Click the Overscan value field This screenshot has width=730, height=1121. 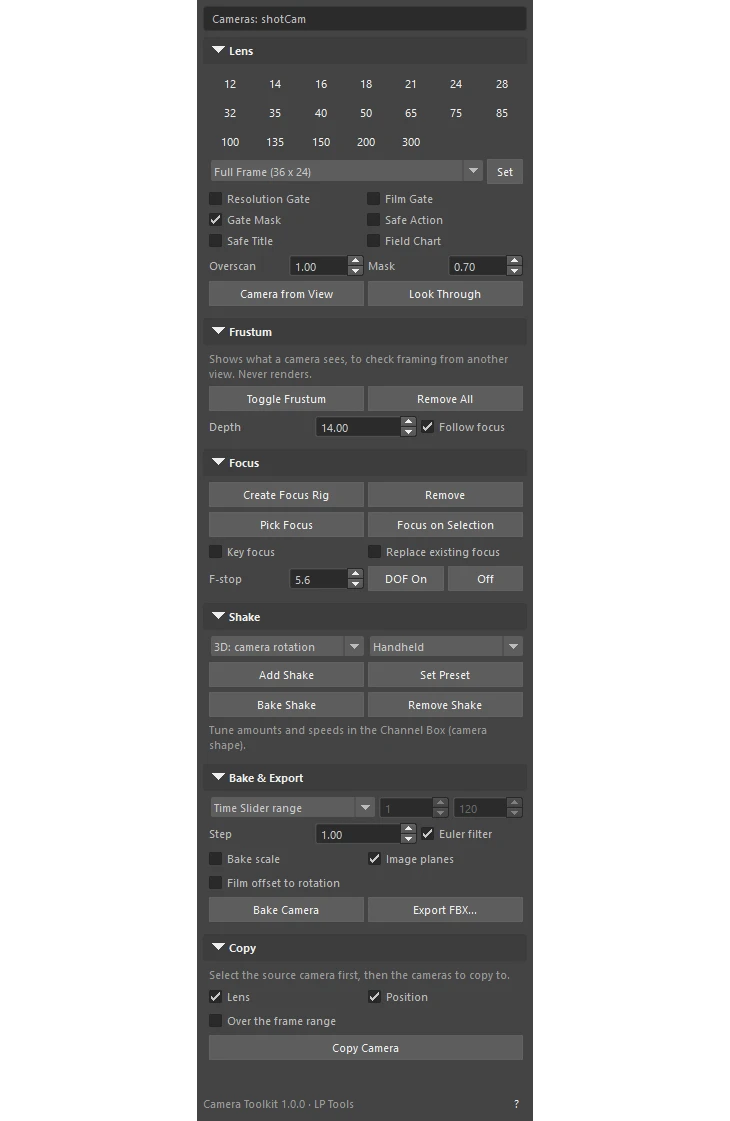[x=319, y=267]
